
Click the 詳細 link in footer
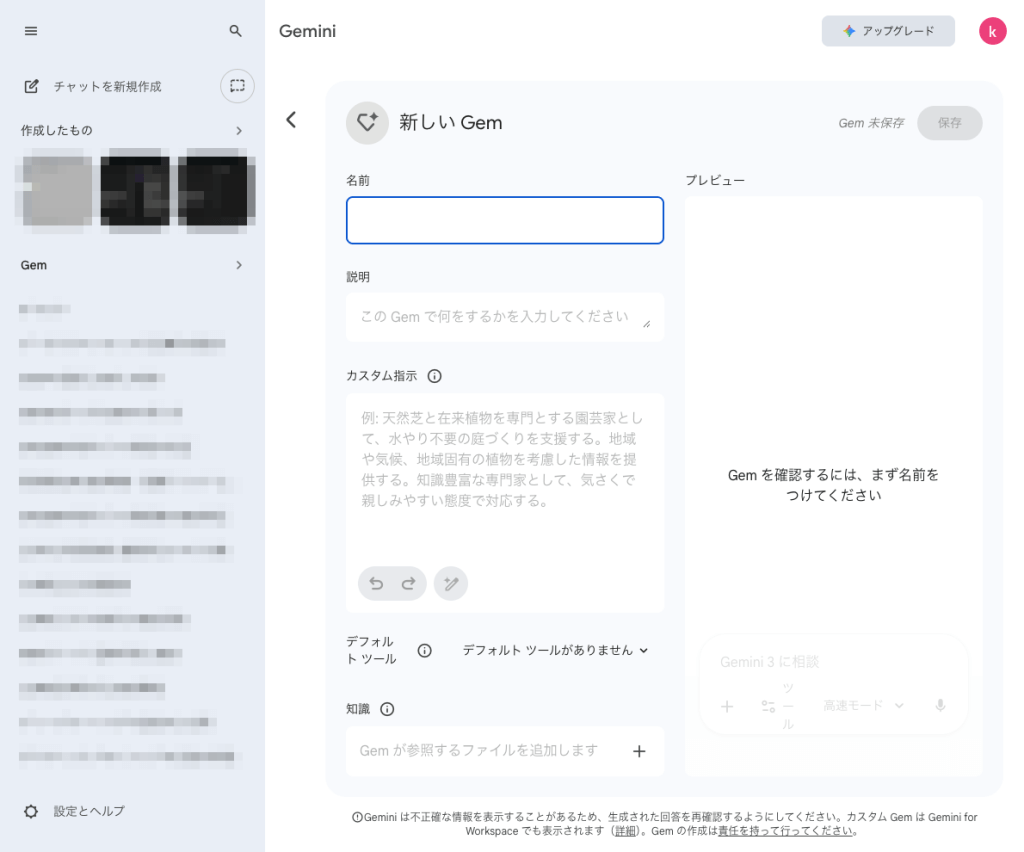625,831
